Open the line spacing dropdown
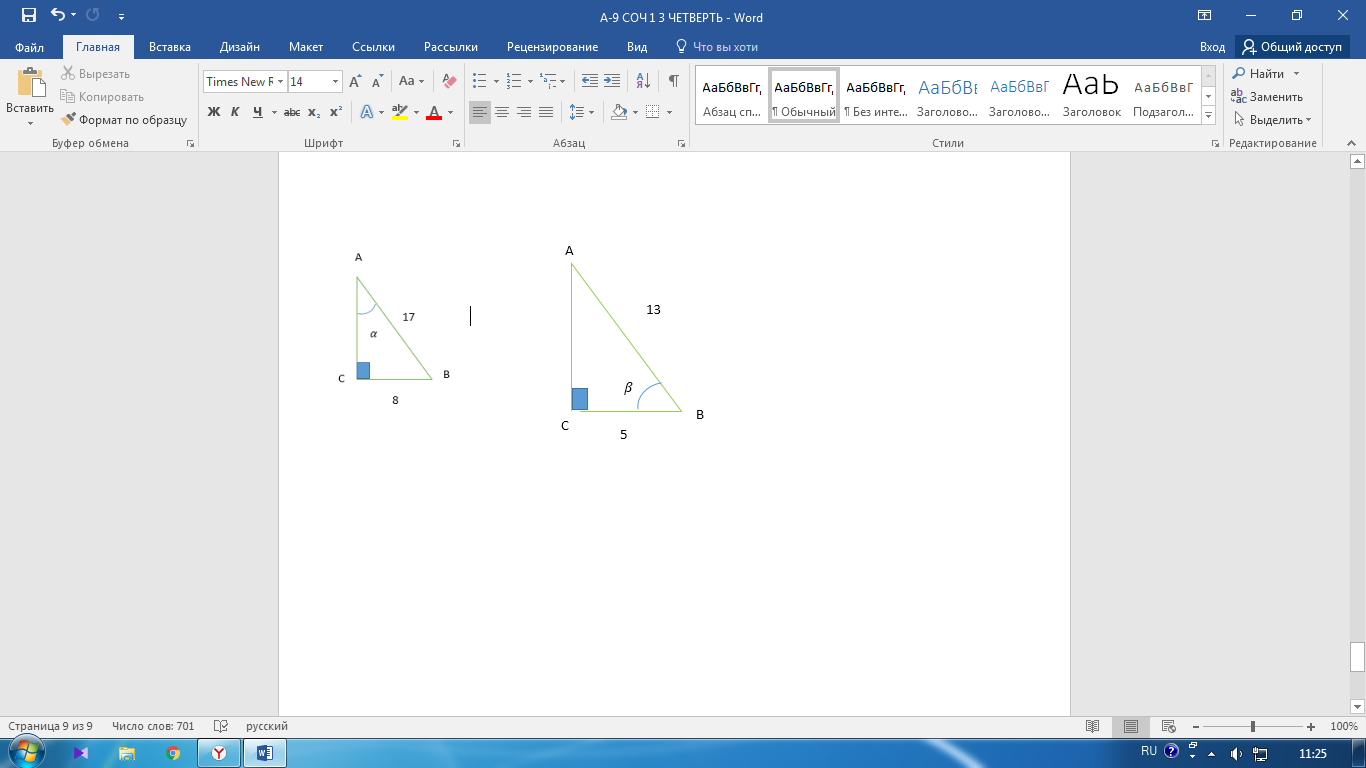Image resolution: width=1366 pixels, height=768 pixels. click(x=581, y=112)
